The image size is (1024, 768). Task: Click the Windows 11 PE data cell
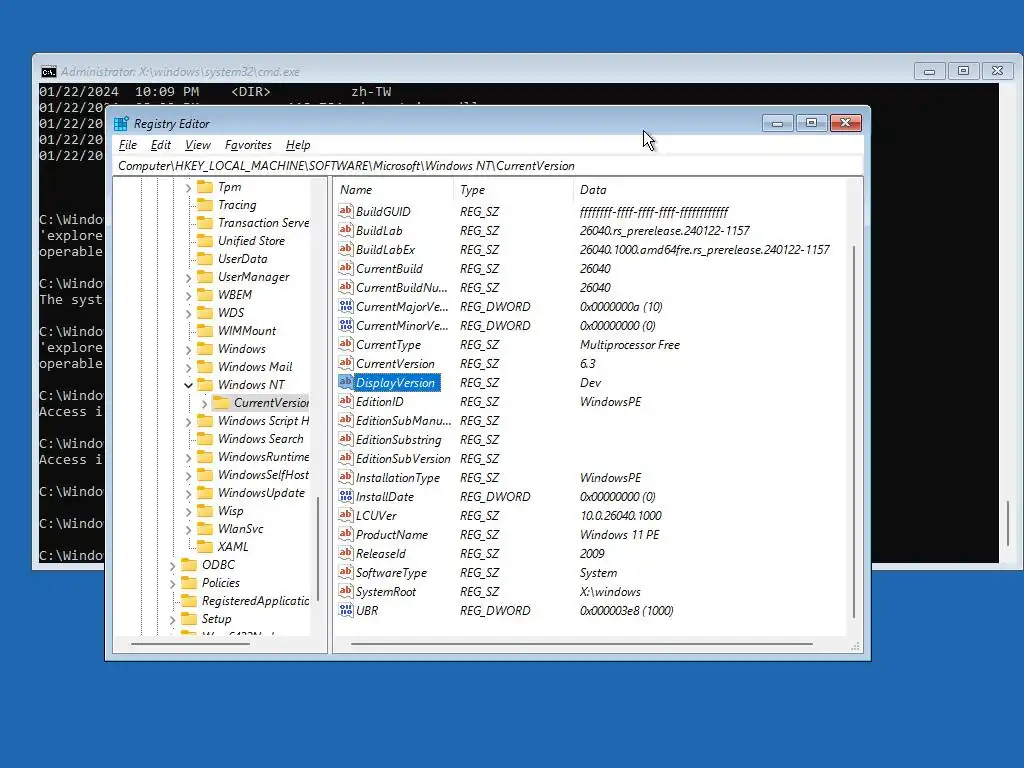[x=619, y=534]
